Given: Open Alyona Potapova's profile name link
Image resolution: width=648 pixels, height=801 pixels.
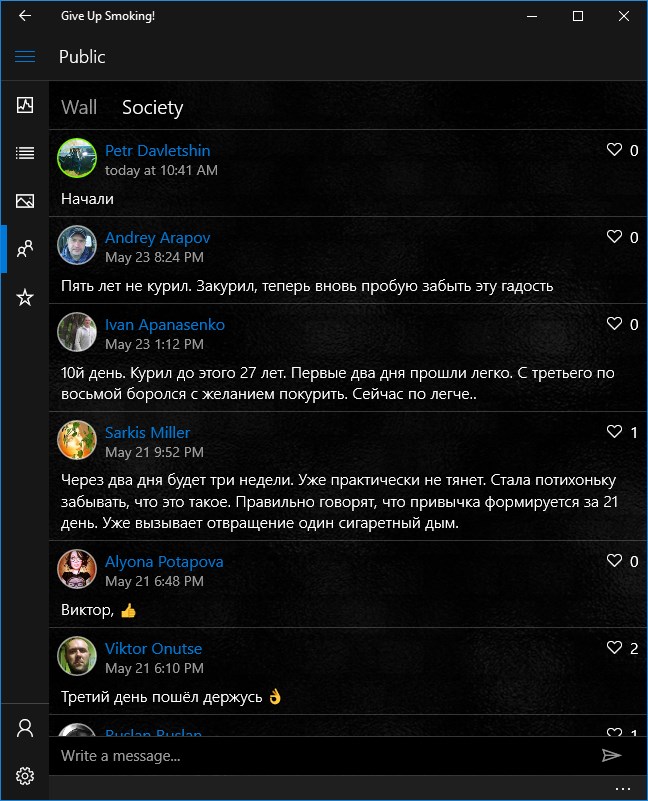Looking at the screenshot, I should [164, 562].
